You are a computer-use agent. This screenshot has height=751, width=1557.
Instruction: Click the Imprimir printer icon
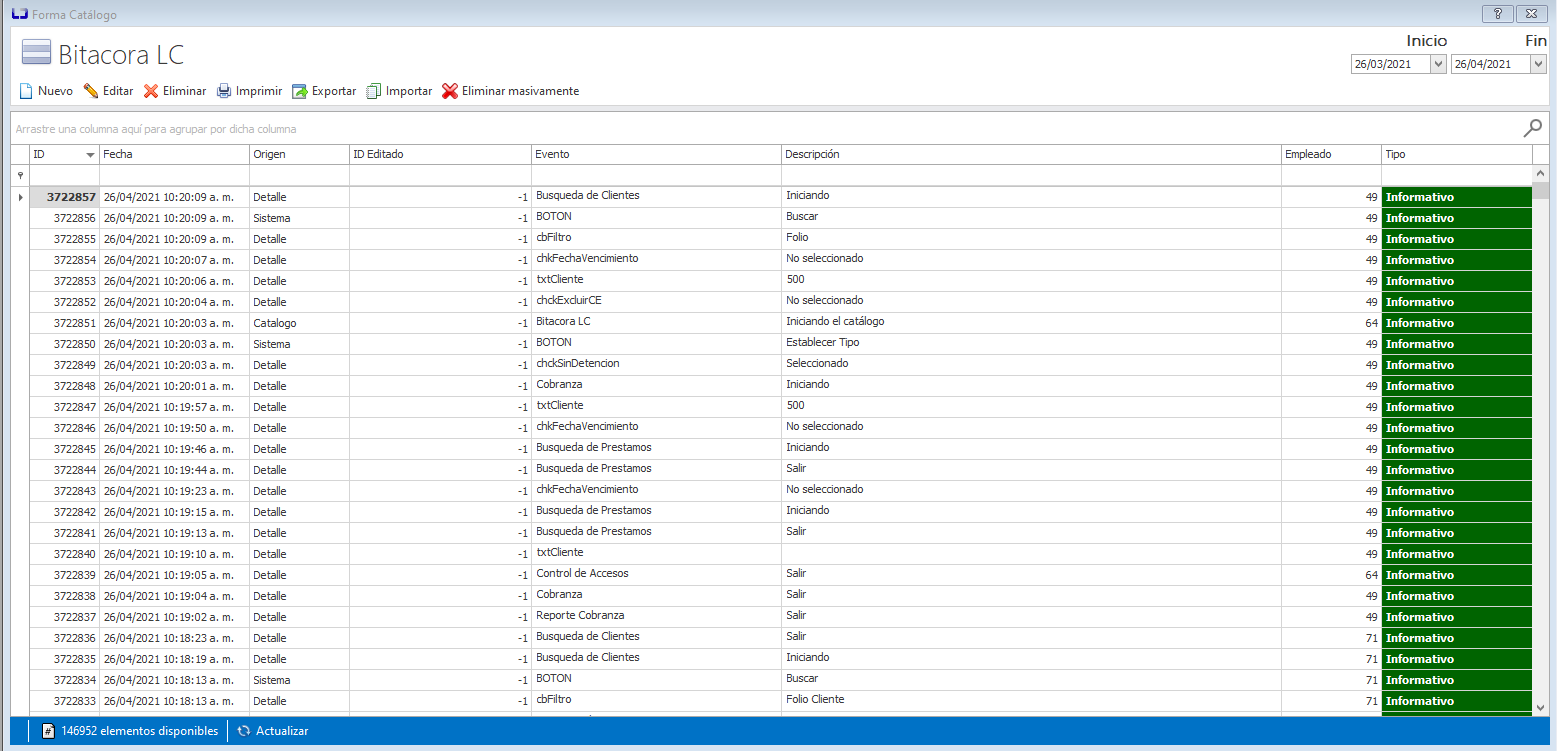pos(225,91)
